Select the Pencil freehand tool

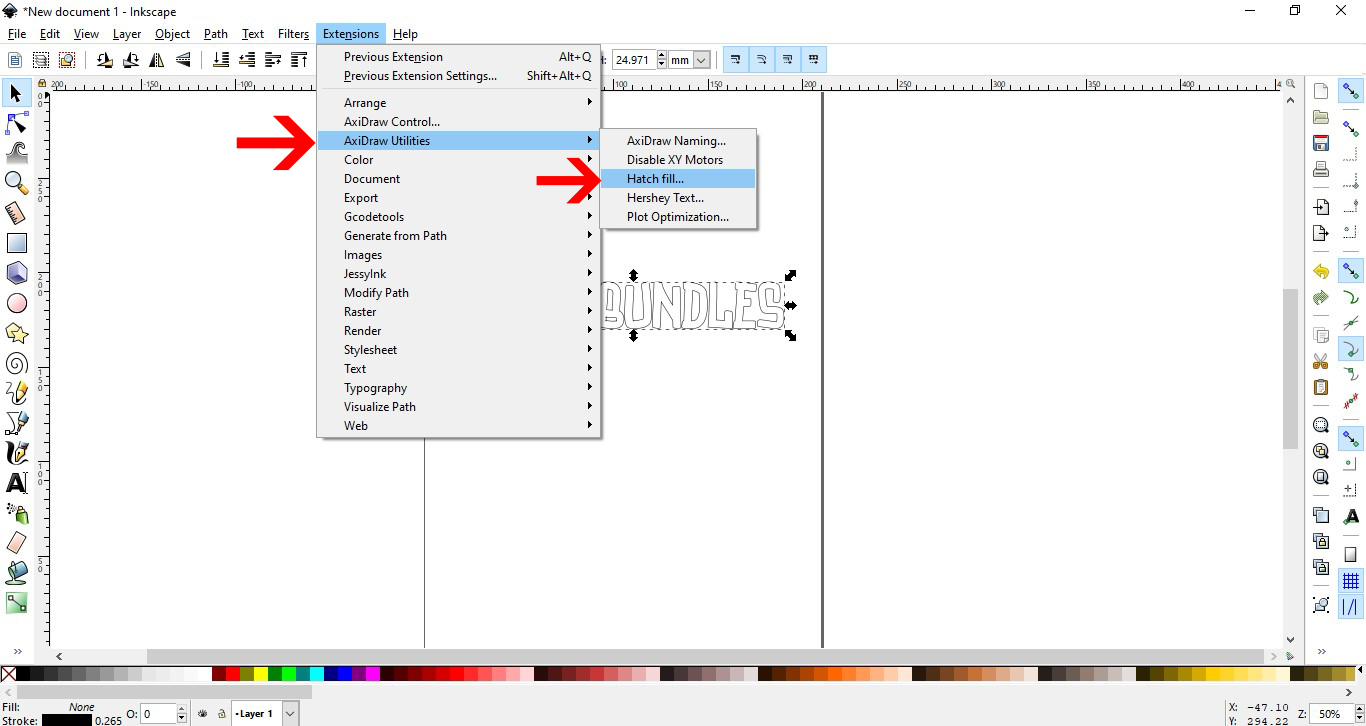(x=16, y=393)
